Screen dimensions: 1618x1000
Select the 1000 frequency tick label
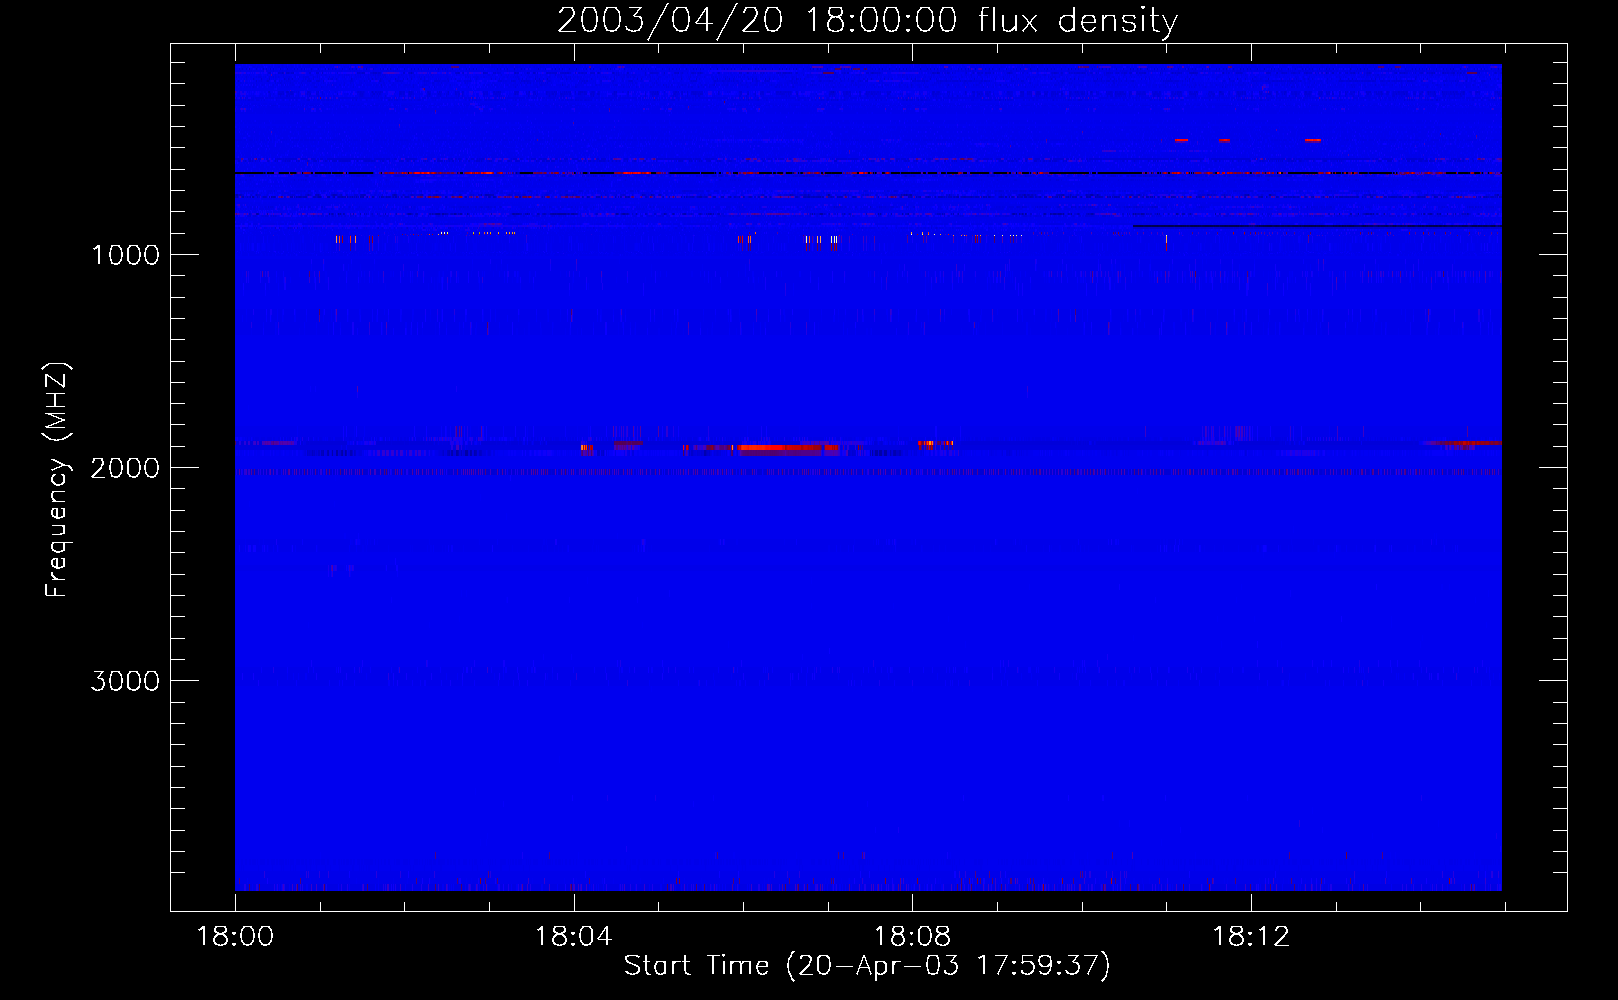pos(125,255)
